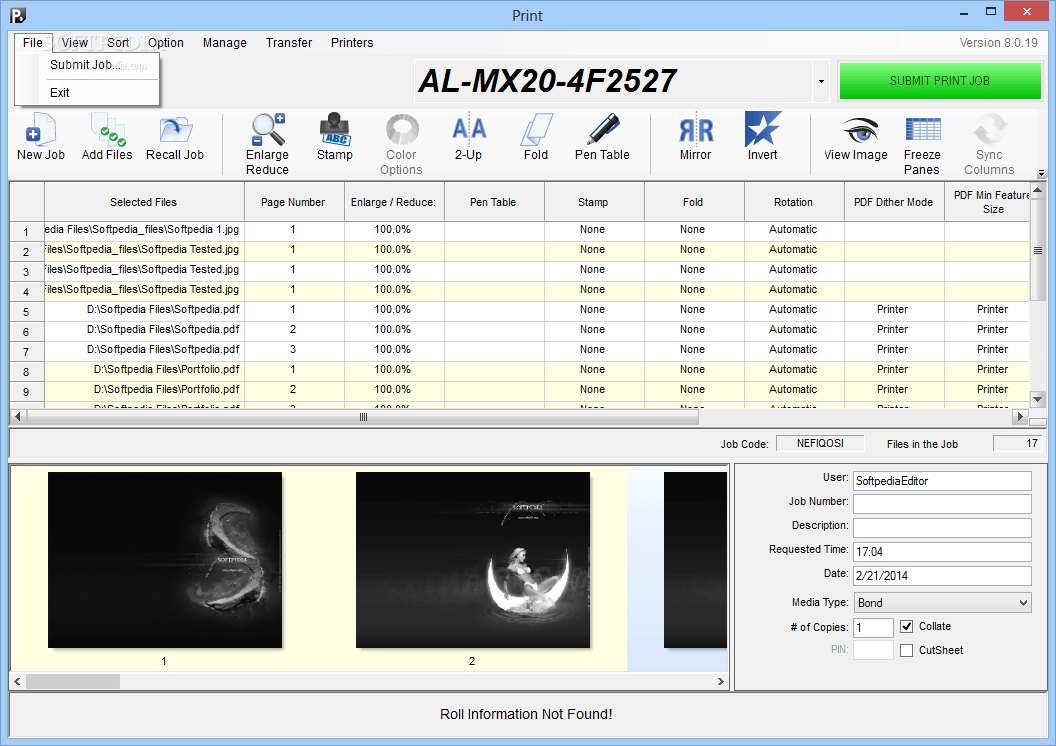
Task: Click the Page Number column header
Action: coord(294,202)
